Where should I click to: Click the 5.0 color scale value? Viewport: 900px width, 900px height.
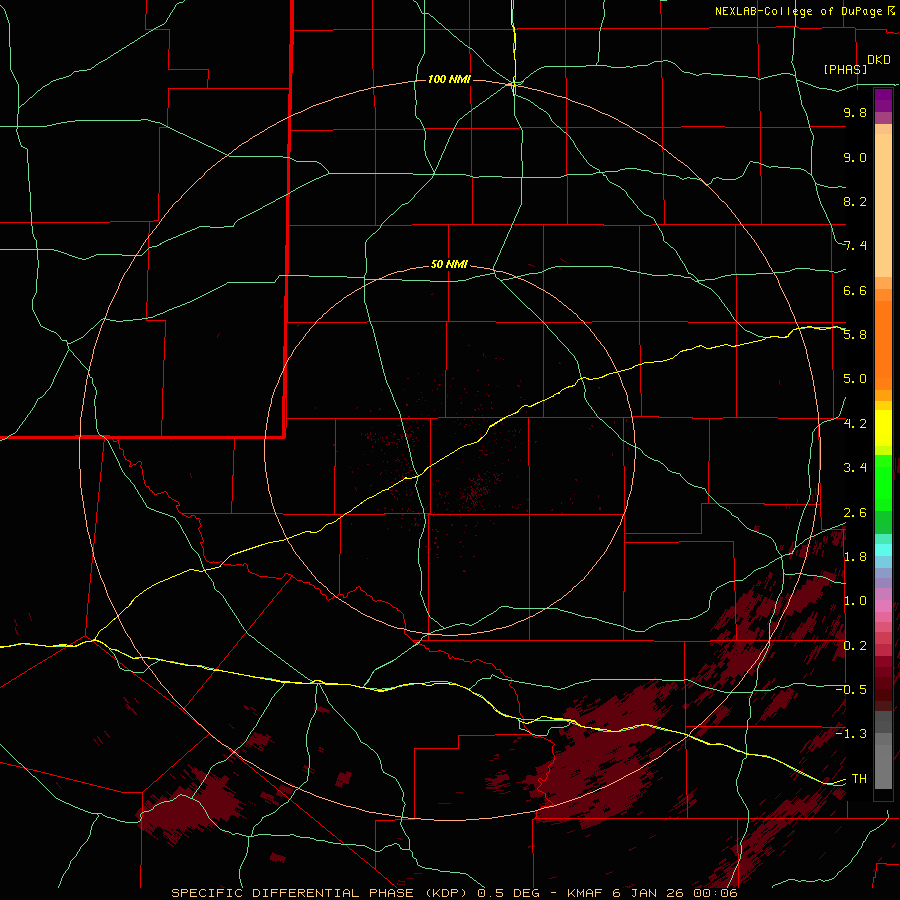coord(855,379)
